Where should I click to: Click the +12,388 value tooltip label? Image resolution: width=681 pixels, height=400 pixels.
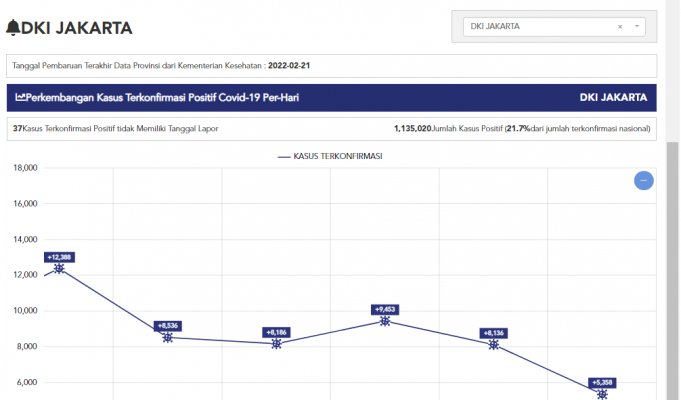click(59, 257)
